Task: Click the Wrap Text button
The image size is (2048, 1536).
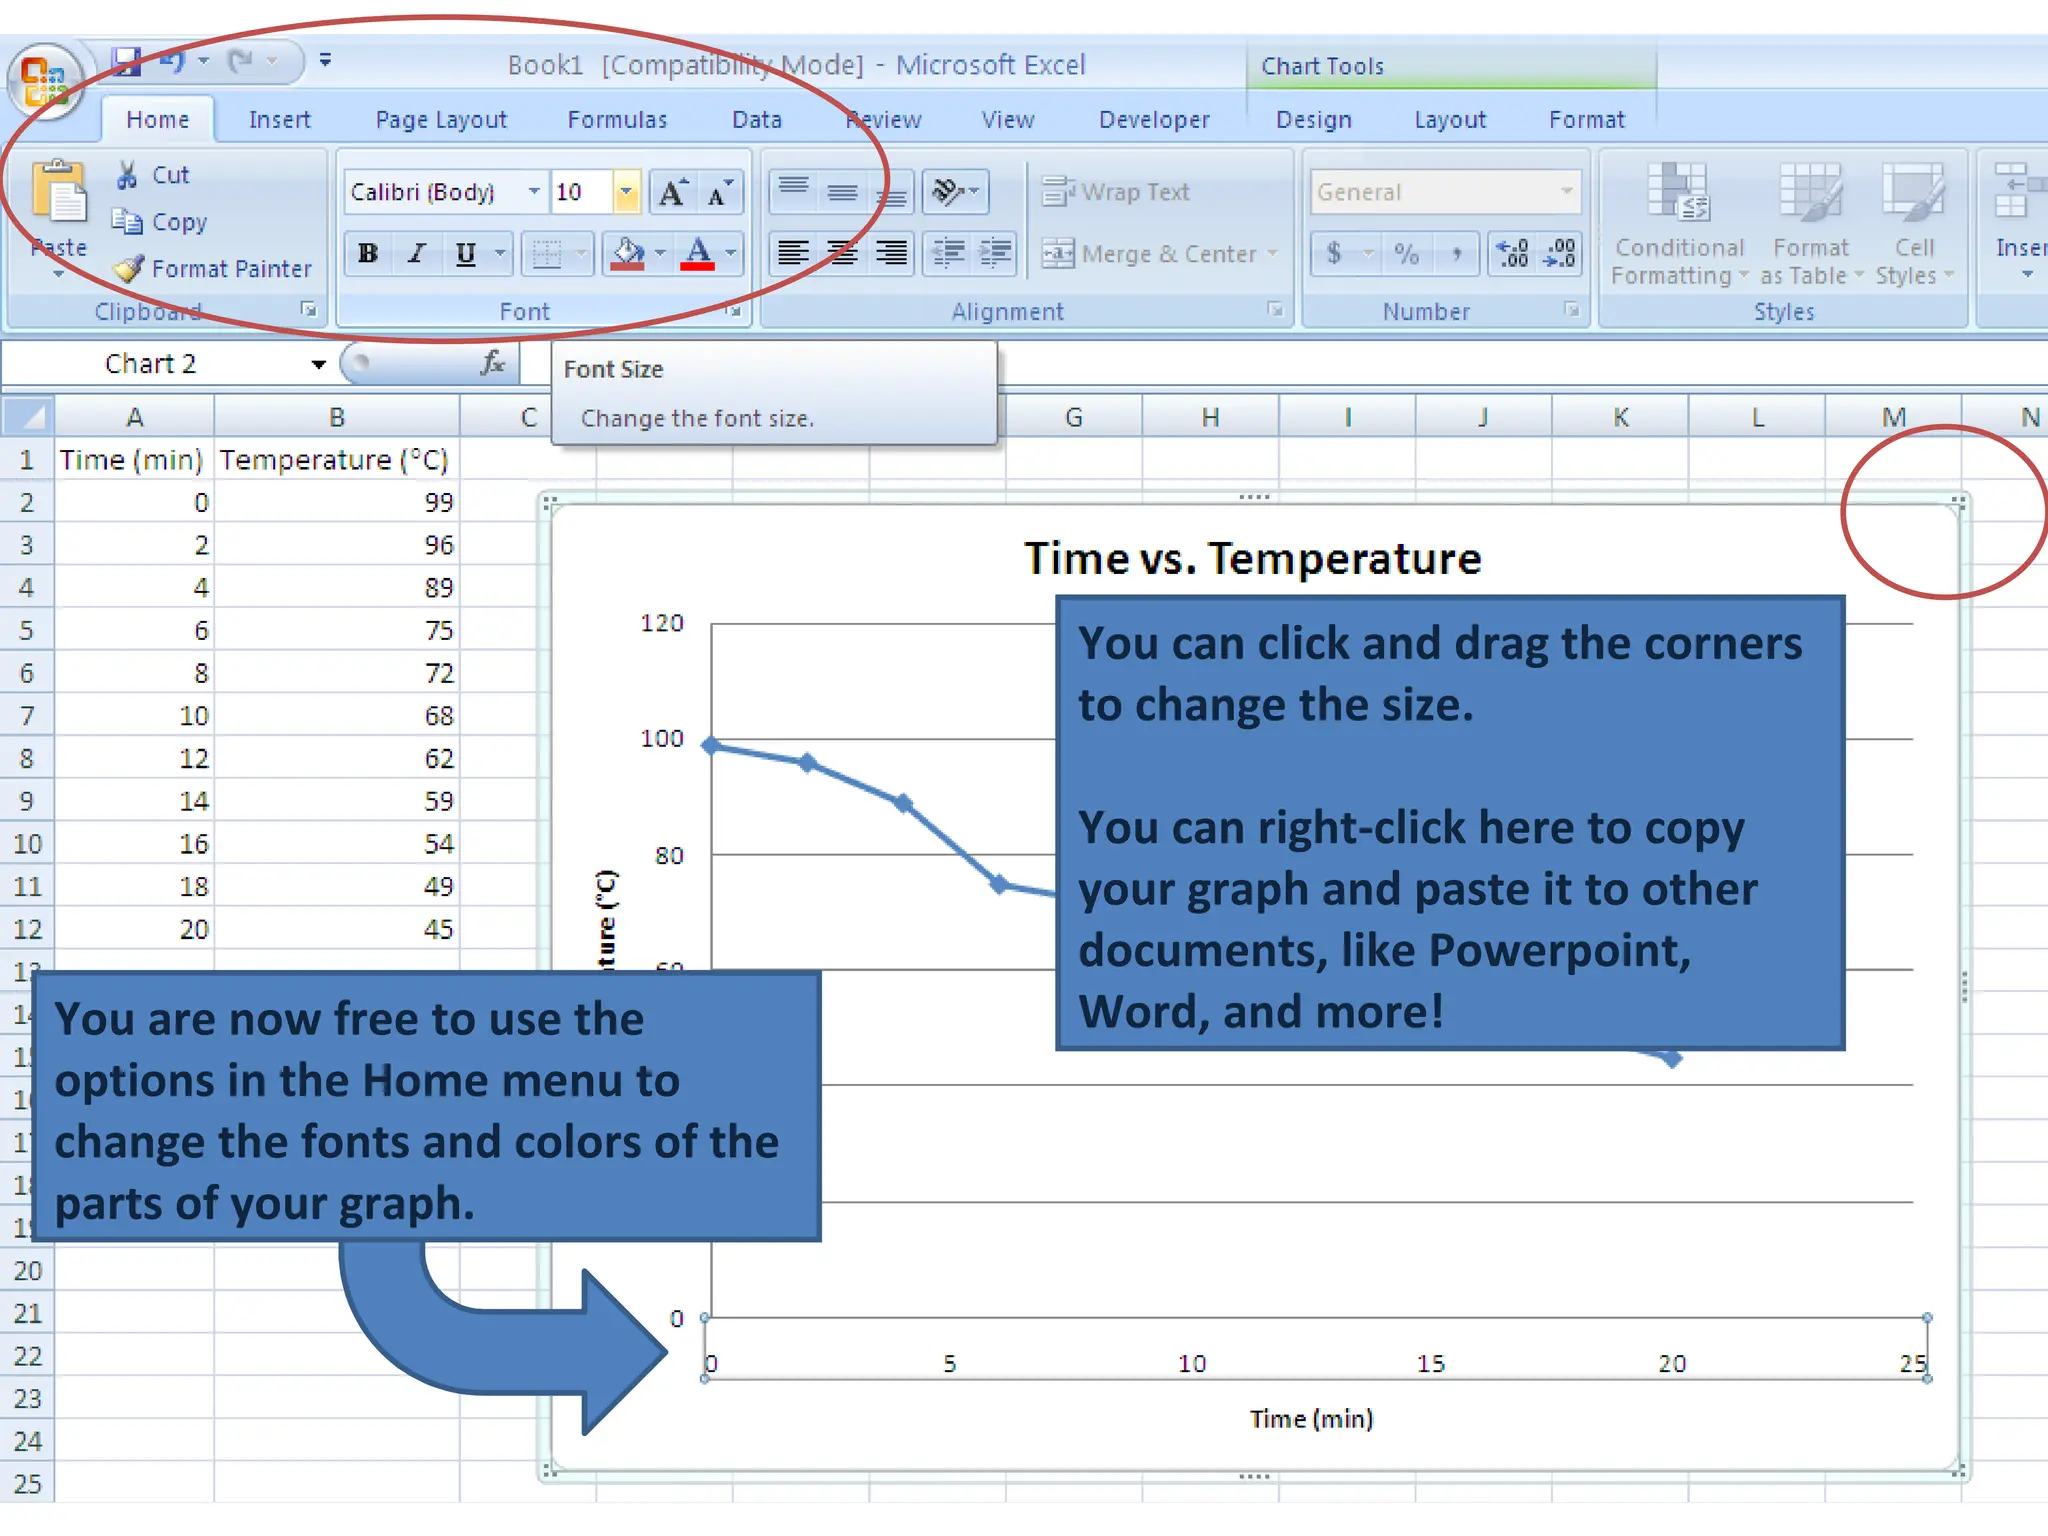Action: [x=1116, y=191]
